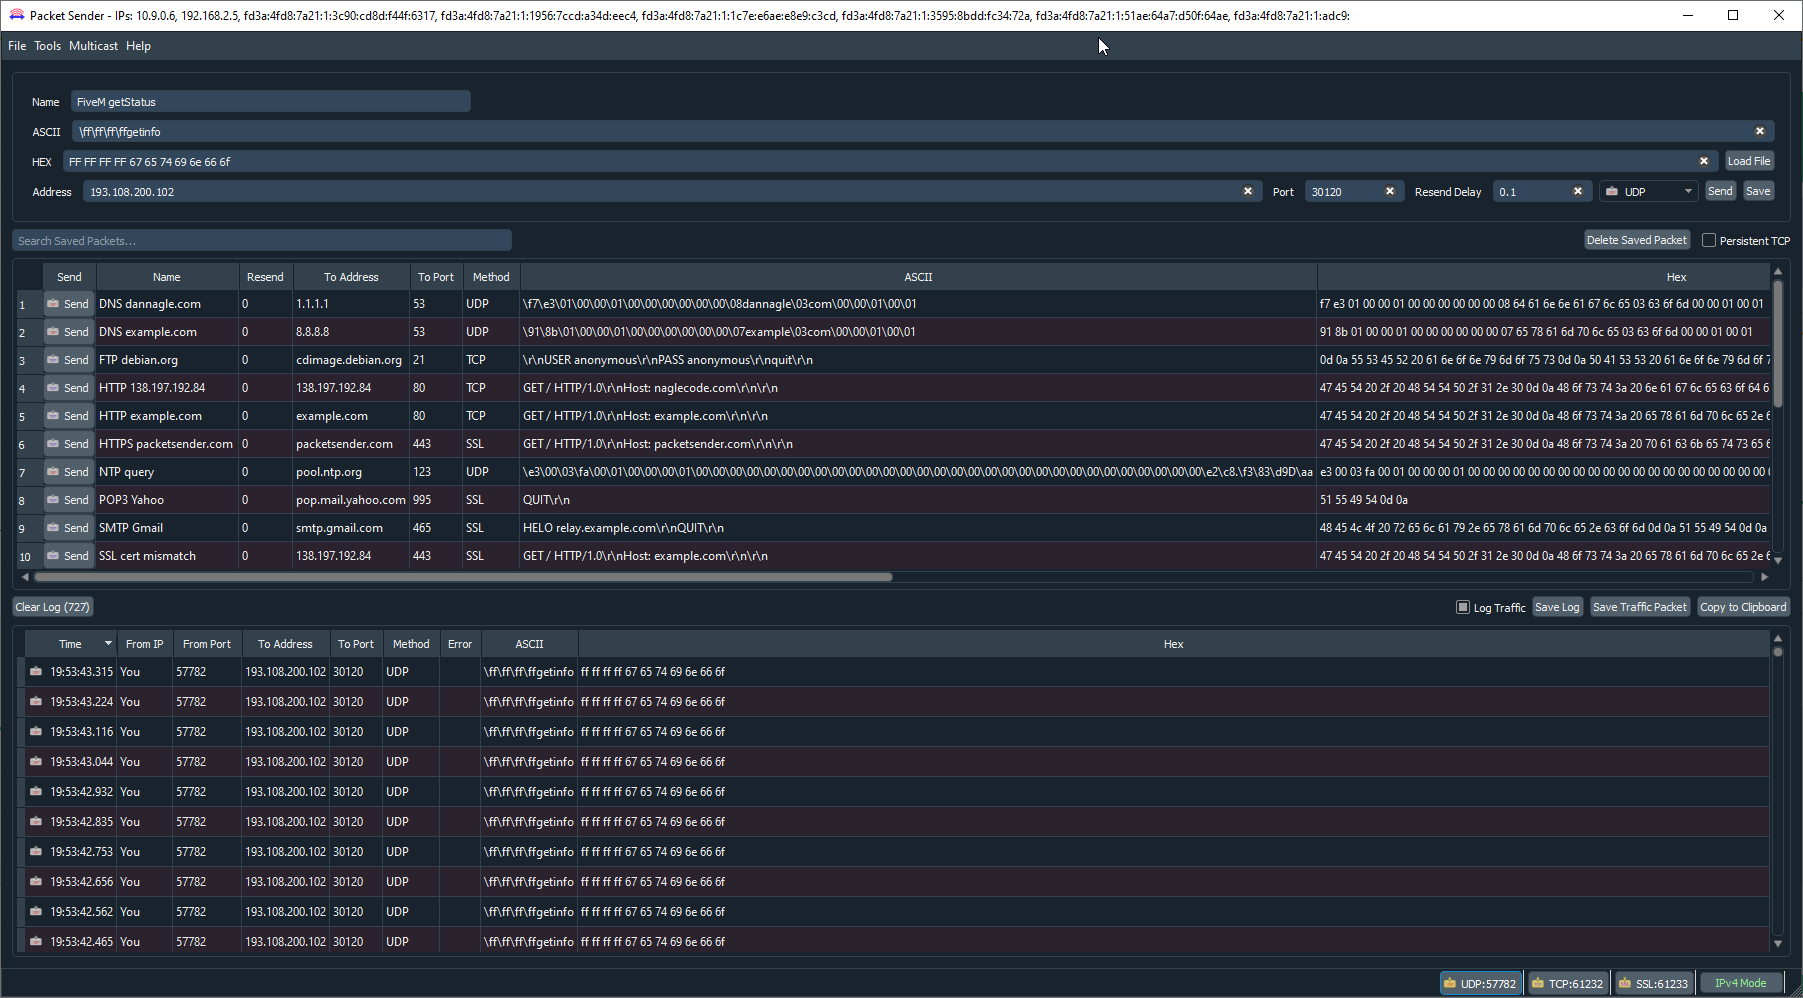The width and height of the screenshot is (1803, 998).
Task: Click Clear Log (727) button
Action: [53, 607]
